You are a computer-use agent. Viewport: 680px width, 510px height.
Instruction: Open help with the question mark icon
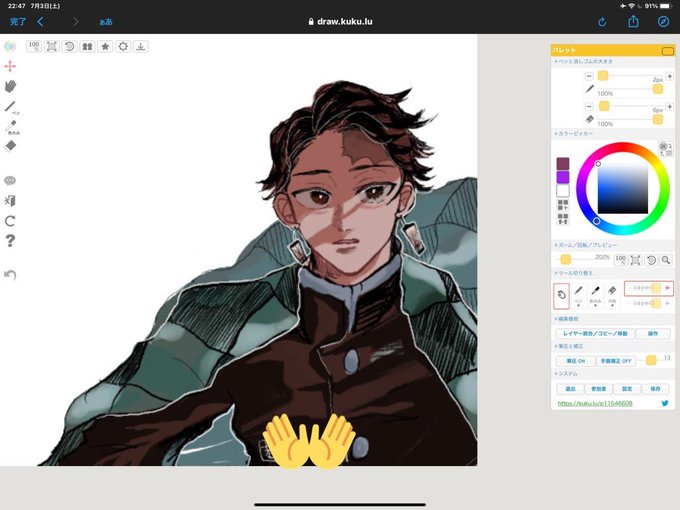point(10,241)
